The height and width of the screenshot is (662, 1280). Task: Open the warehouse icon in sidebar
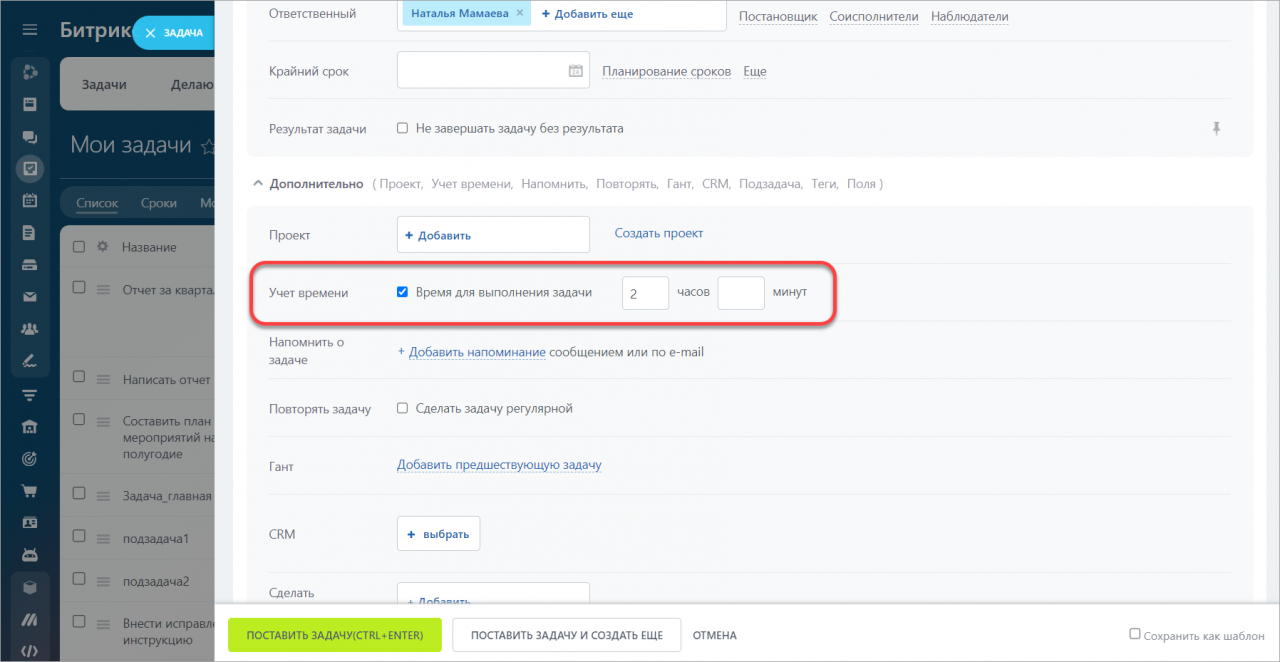coord(30,427)
